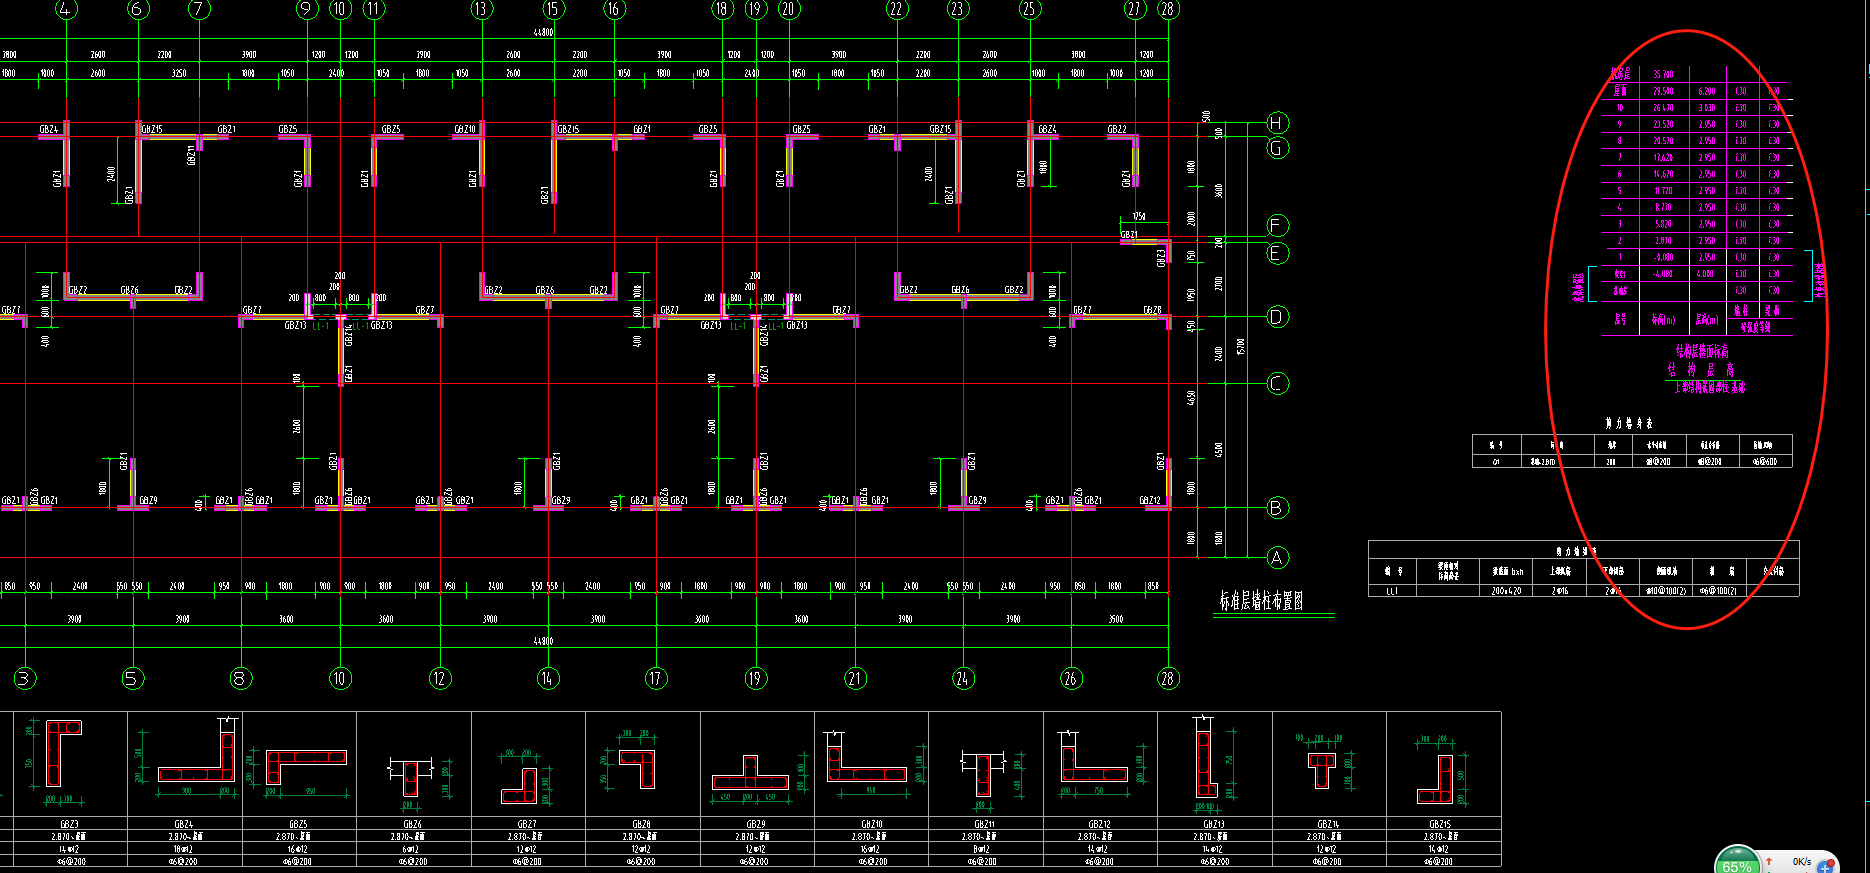Select axis bubble 26 along the bottom
The image size is (1870, 873).
coord(1070,678)
